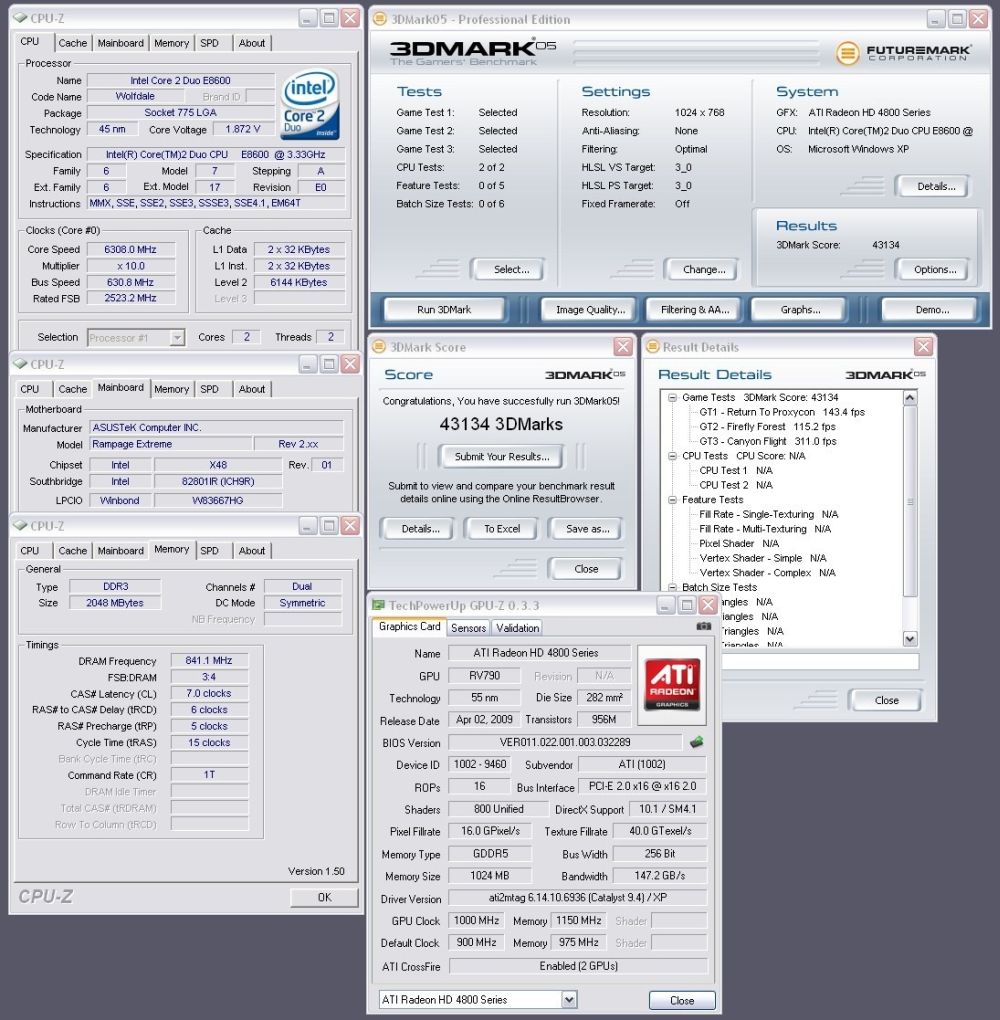Click the 3DMark05 title bar icon

380,19
